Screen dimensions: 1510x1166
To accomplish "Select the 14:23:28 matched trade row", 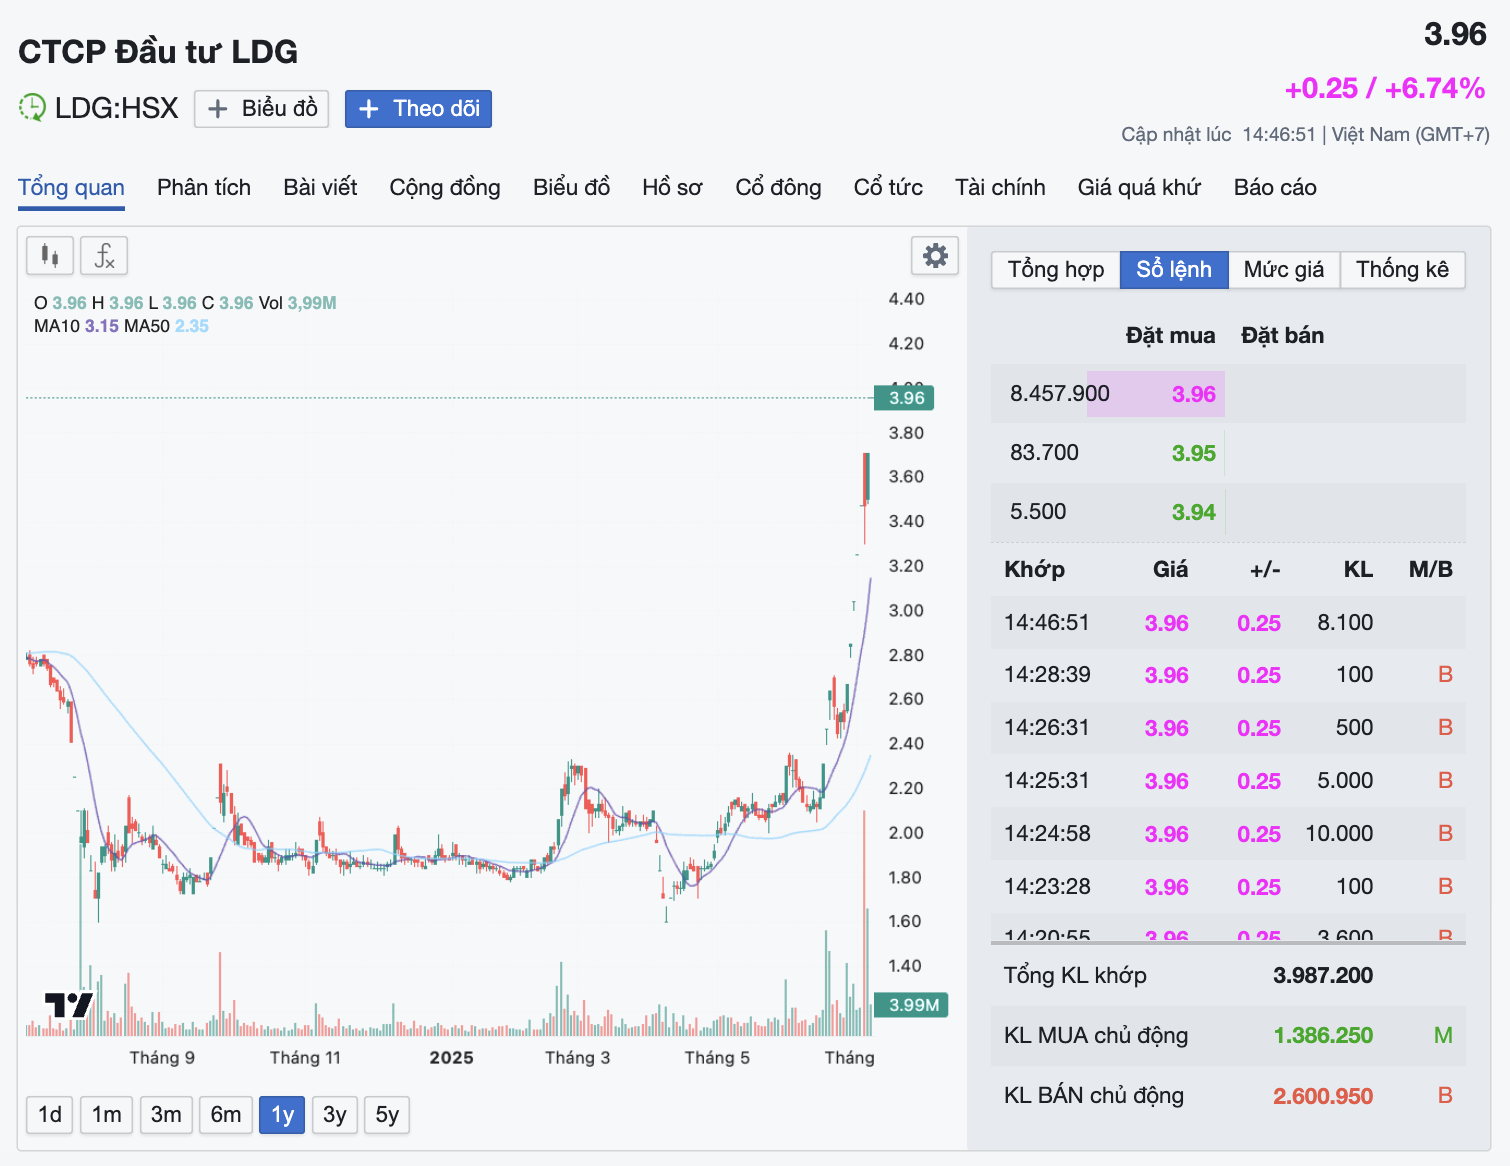I will 1228,887.
